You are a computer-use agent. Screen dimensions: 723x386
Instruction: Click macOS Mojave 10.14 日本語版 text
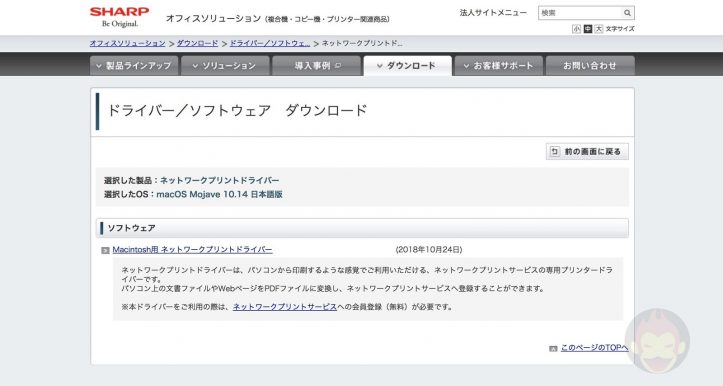(219, 194)
